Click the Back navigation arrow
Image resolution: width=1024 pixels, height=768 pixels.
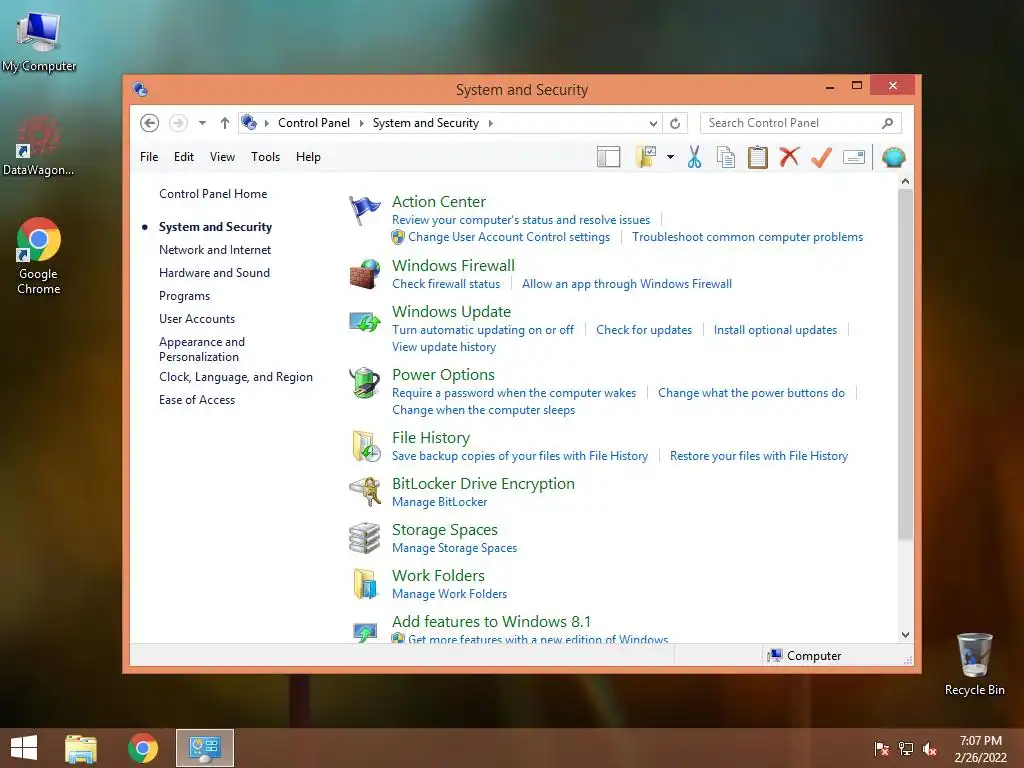(150, 123)
